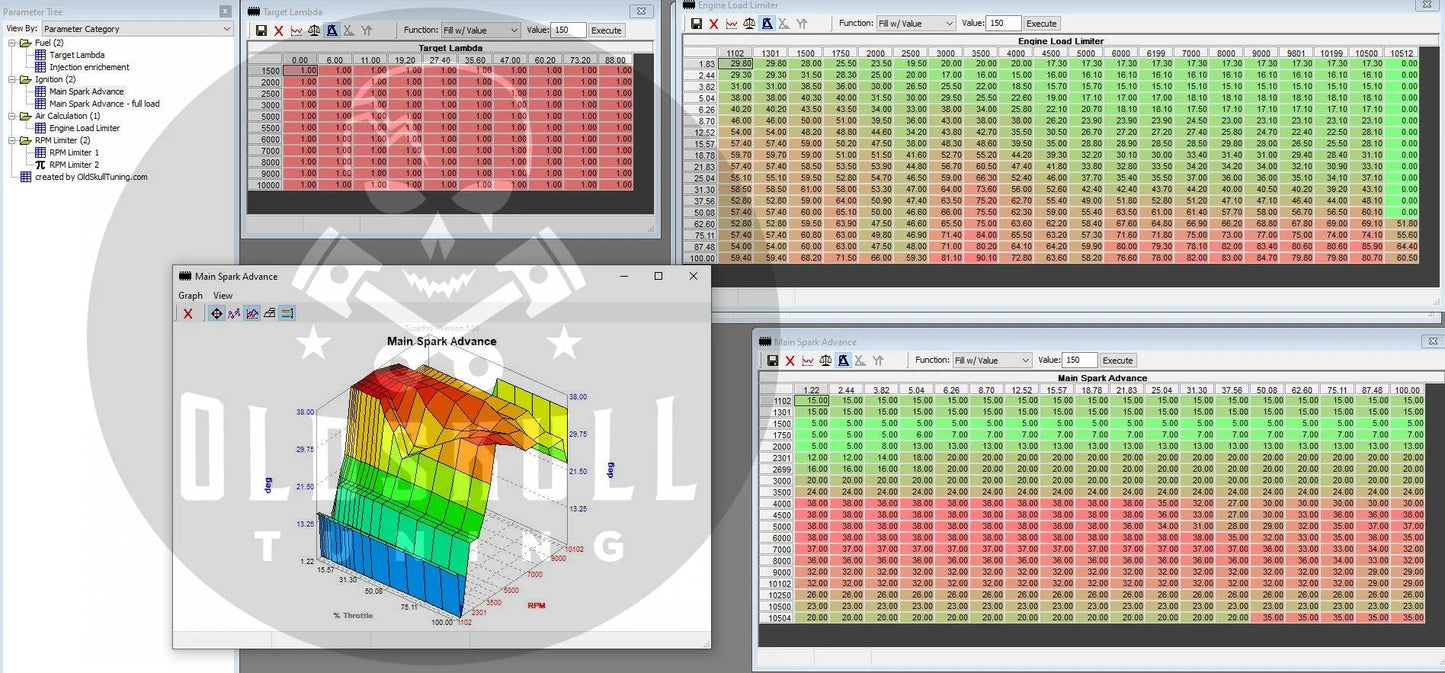The image size is (1445, 673).
Task: Open the View By Parameter Category dropdown
Action: [x=136, y=29]
